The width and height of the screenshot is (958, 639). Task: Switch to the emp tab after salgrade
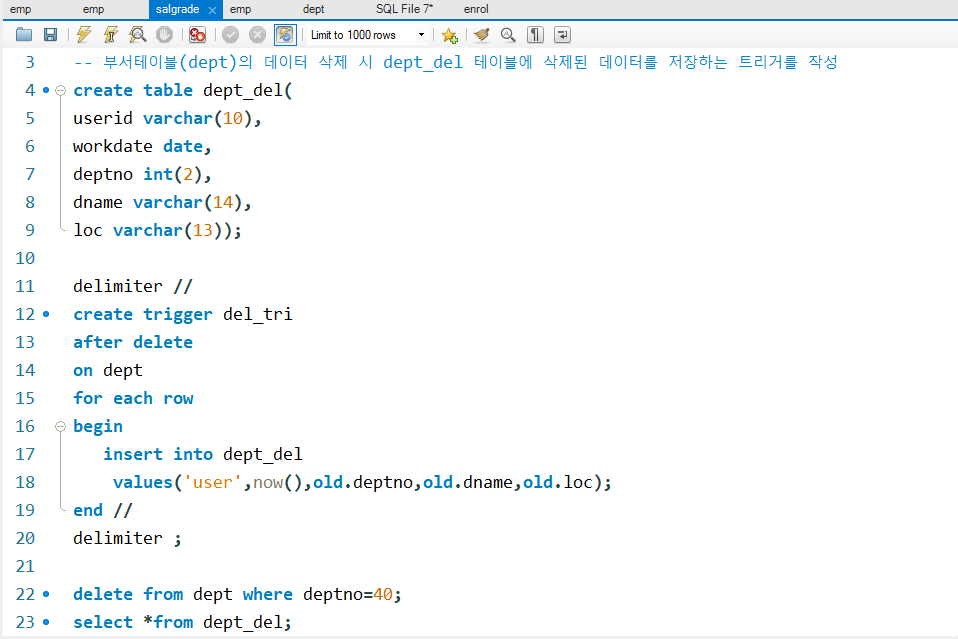pos(241,9)
